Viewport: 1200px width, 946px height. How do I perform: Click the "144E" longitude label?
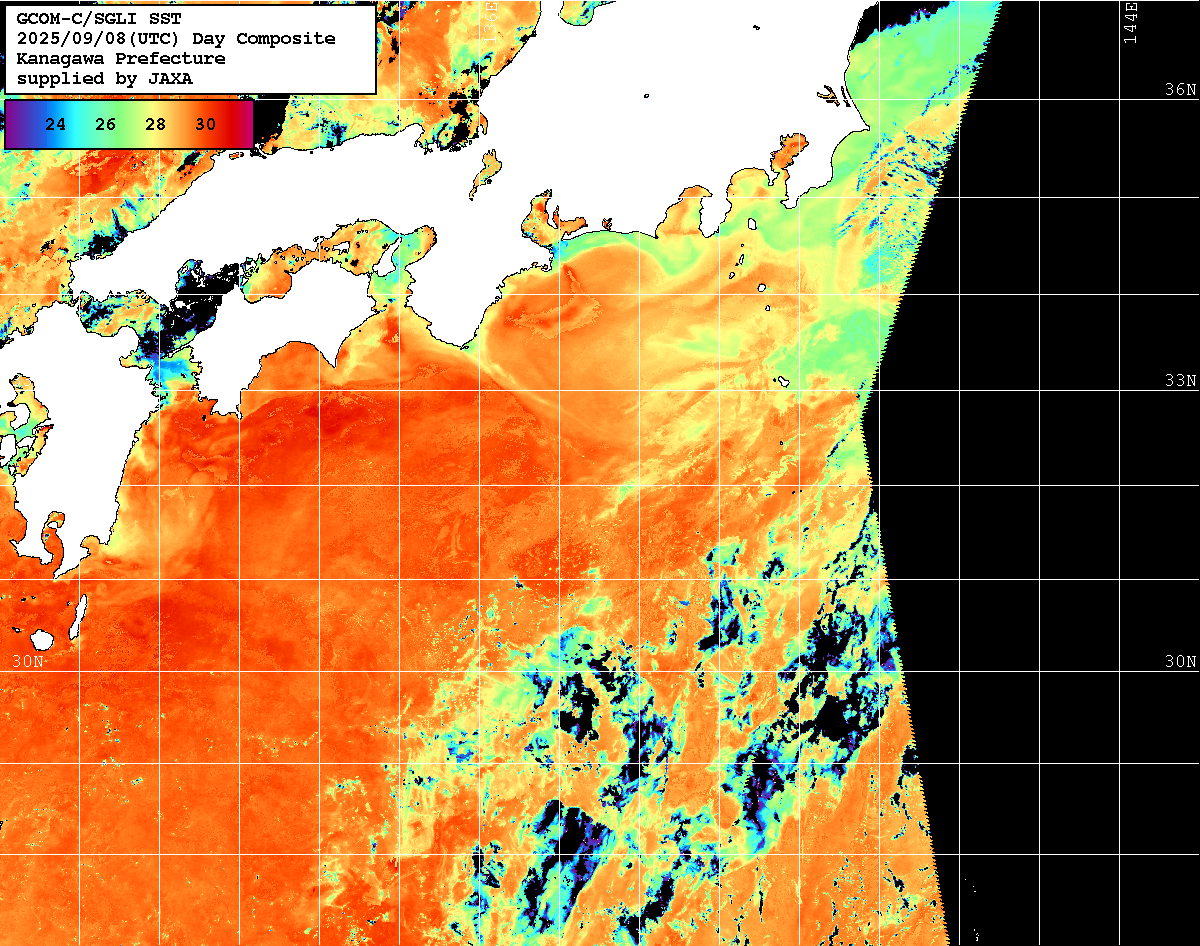1131,22
